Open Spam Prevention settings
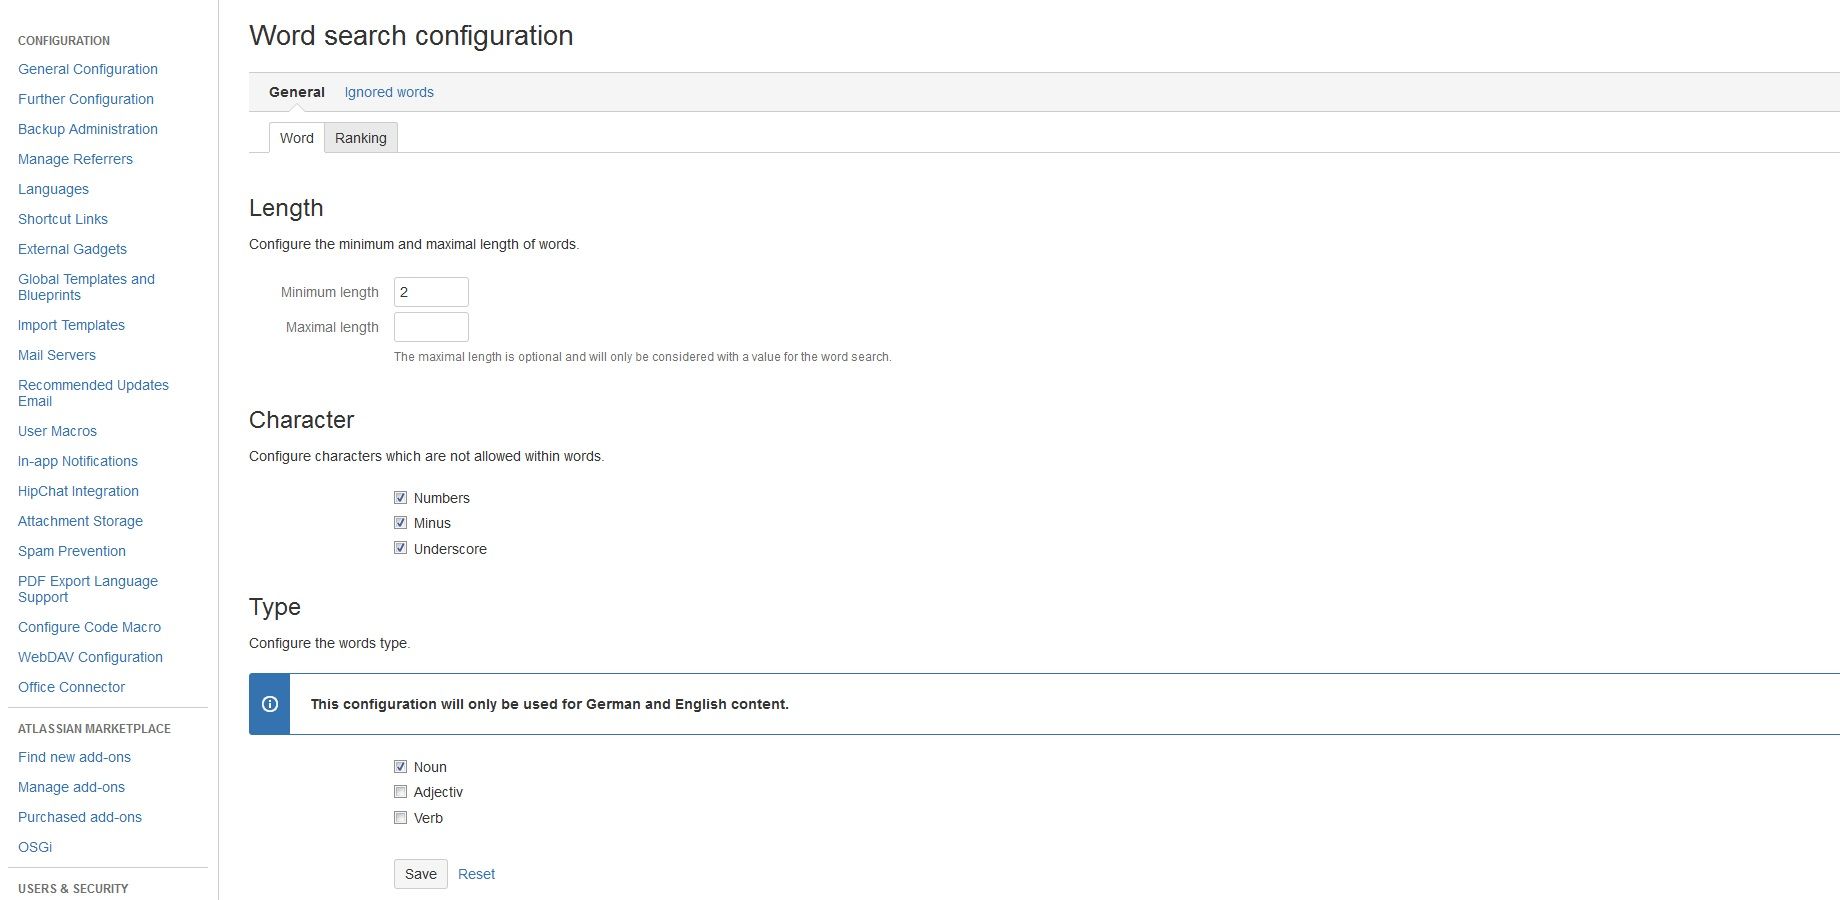Viewport: 1840px width, 900px height. (x=72, y=551)
